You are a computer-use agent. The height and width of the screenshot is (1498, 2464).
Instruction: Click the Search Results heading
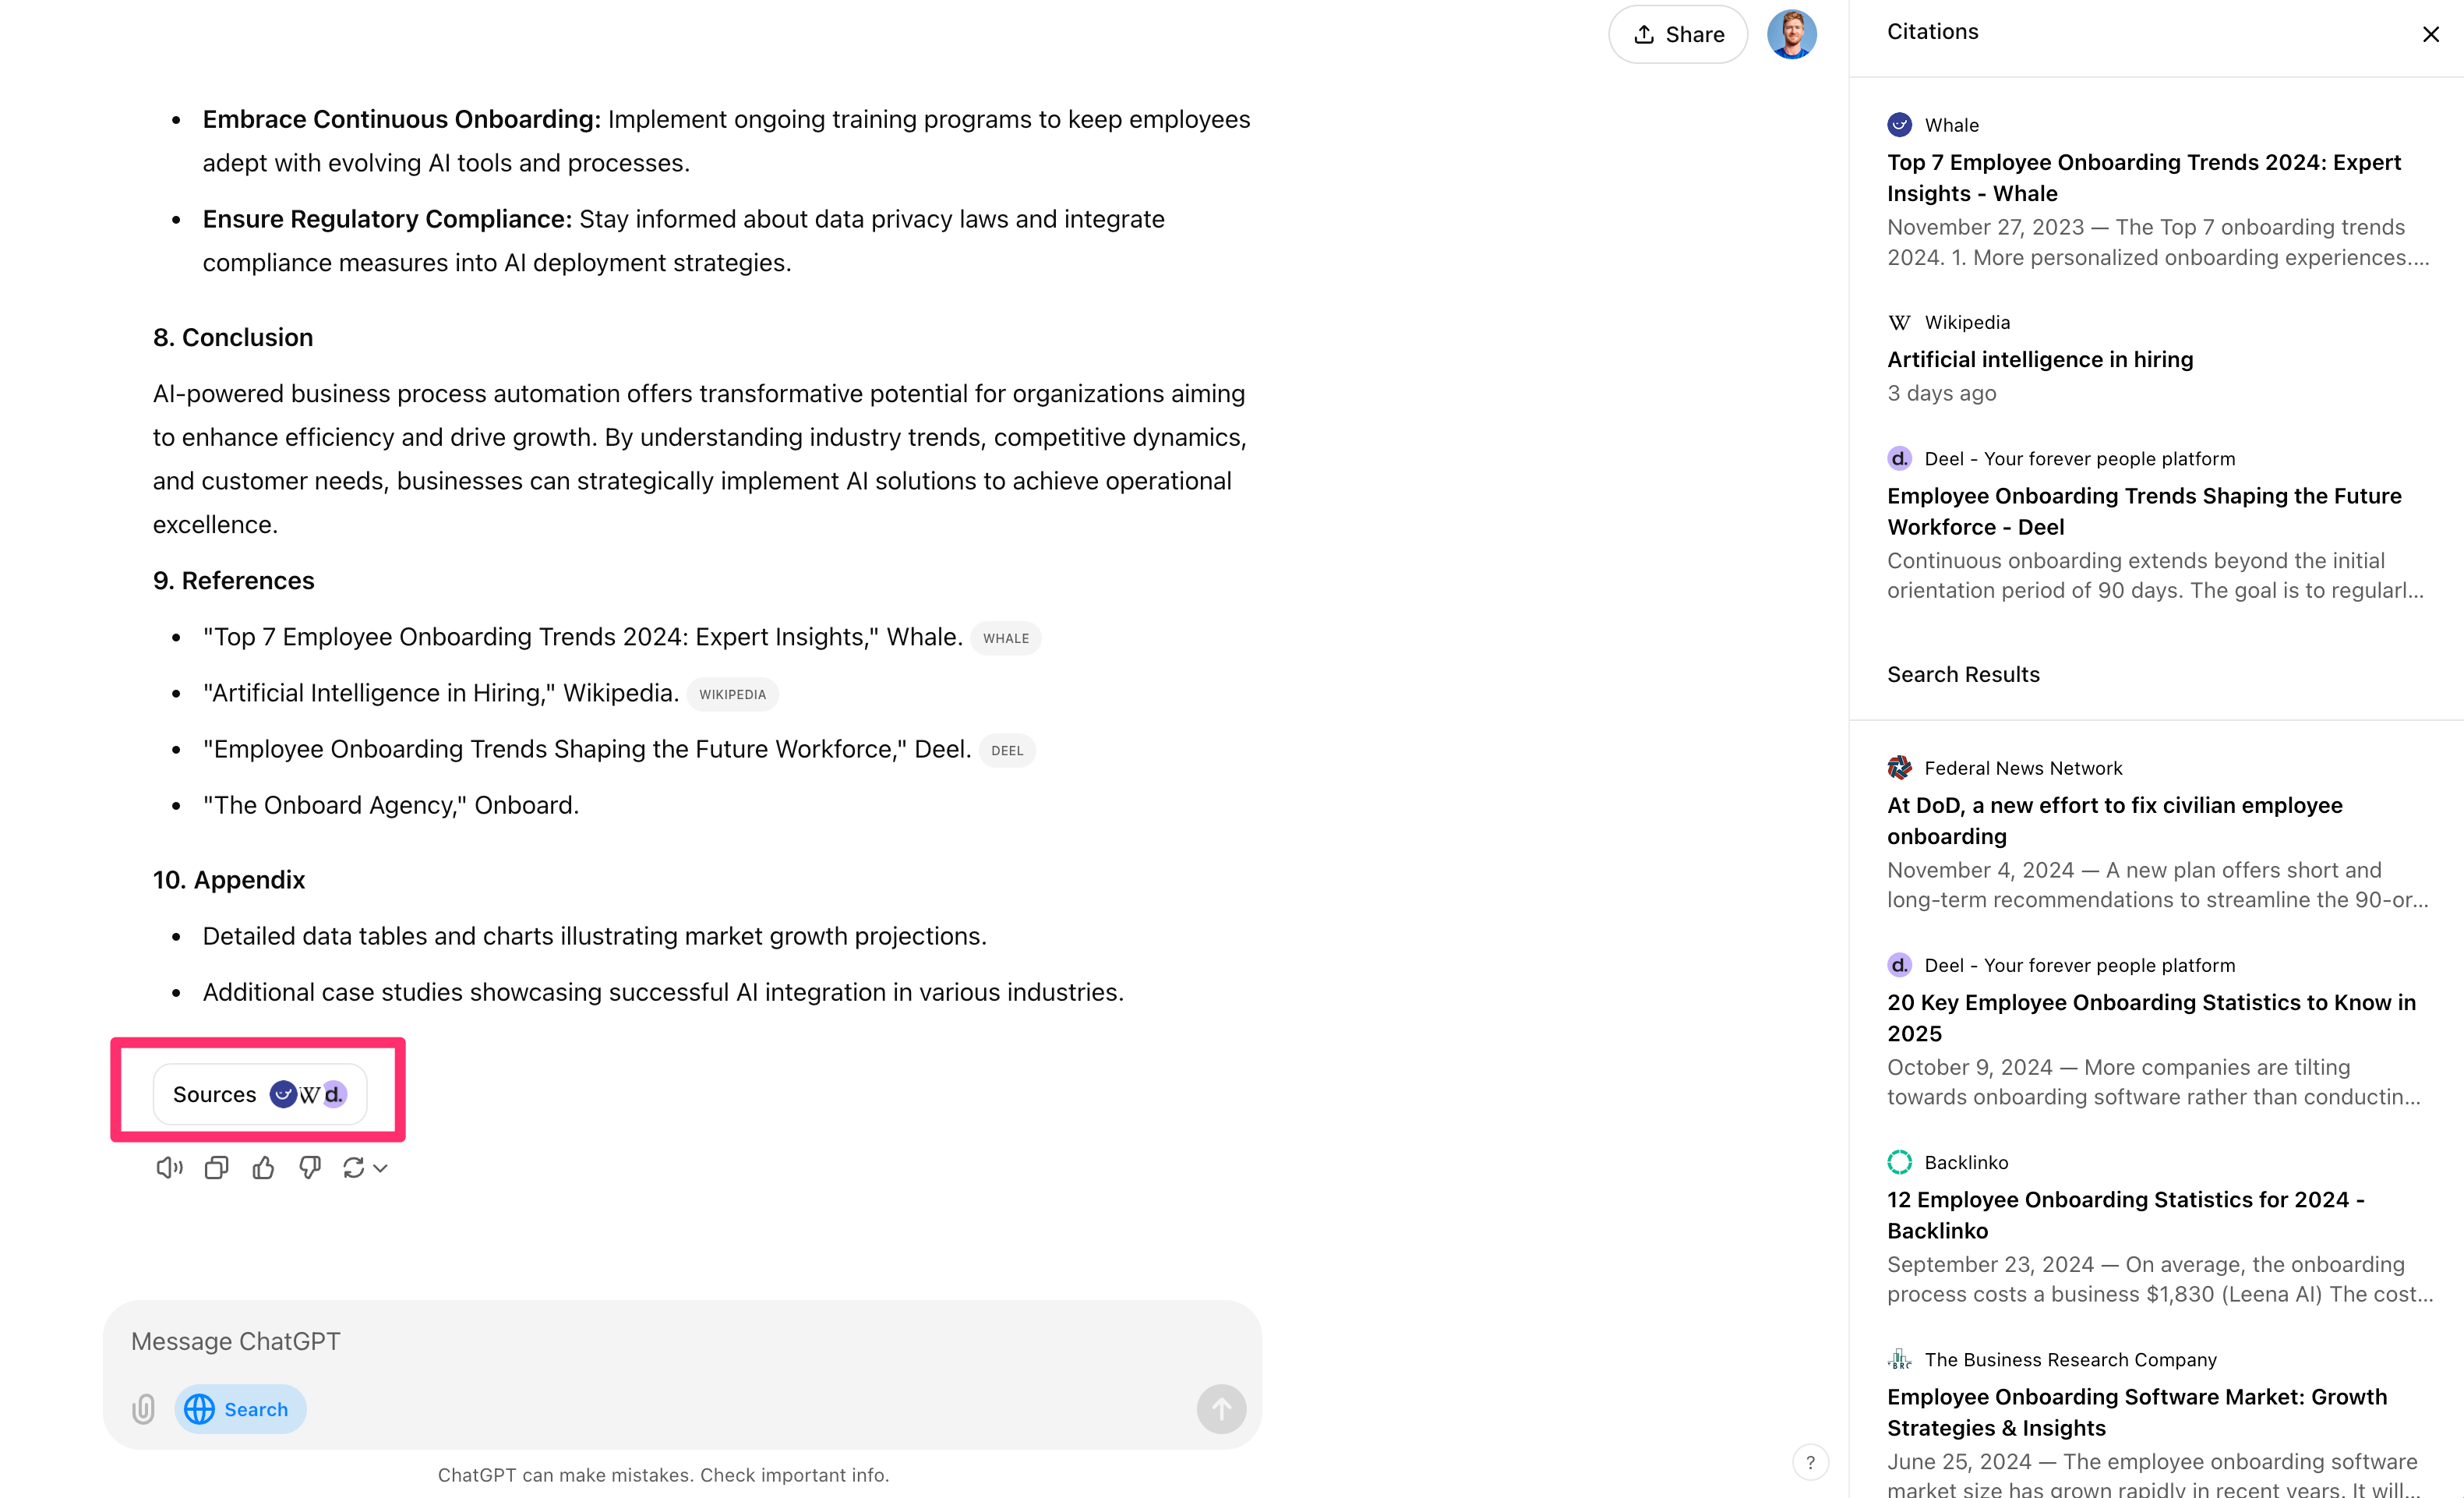pos(1963,674)
